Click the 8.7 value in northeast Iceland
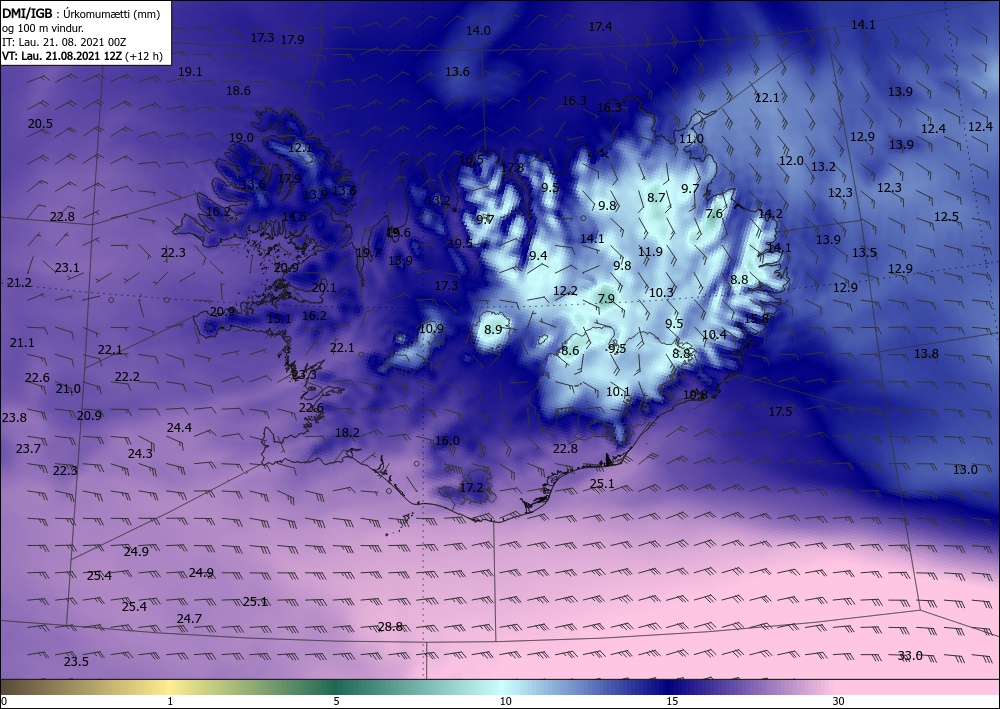1000x709 pixels. (x=656, y=198)
